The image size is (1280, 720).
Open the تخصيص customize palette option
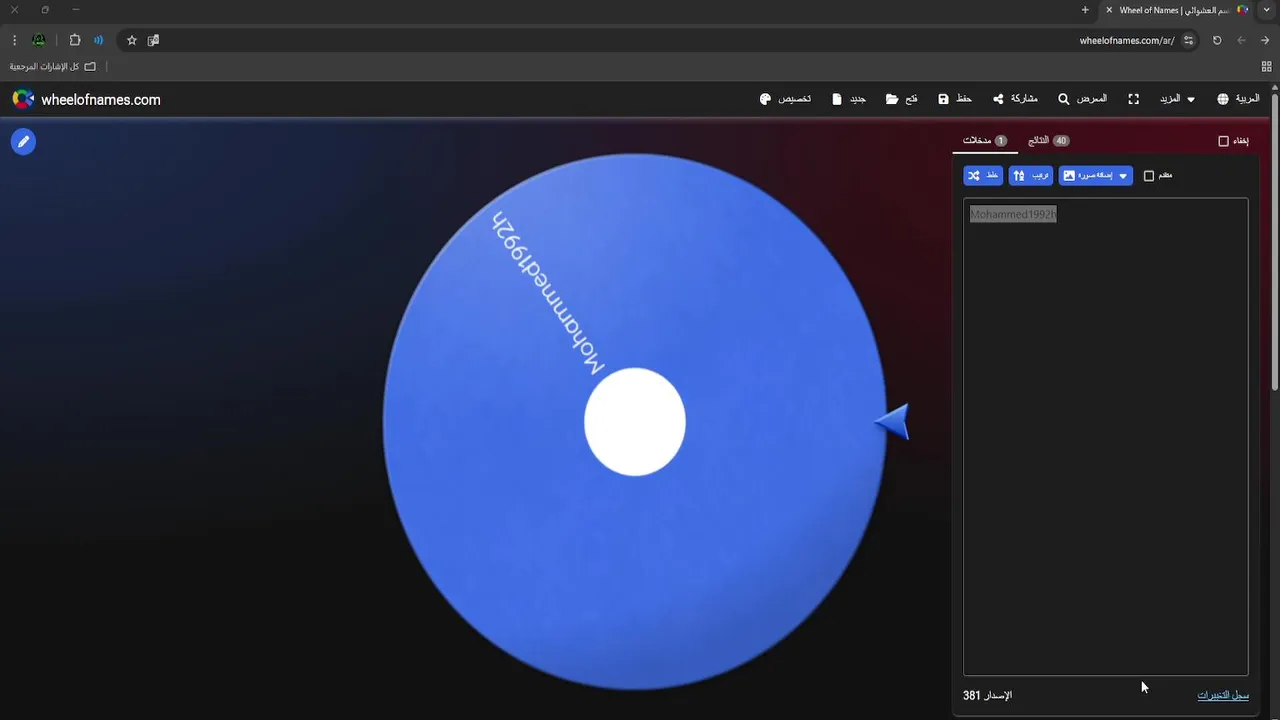(786, 99)
